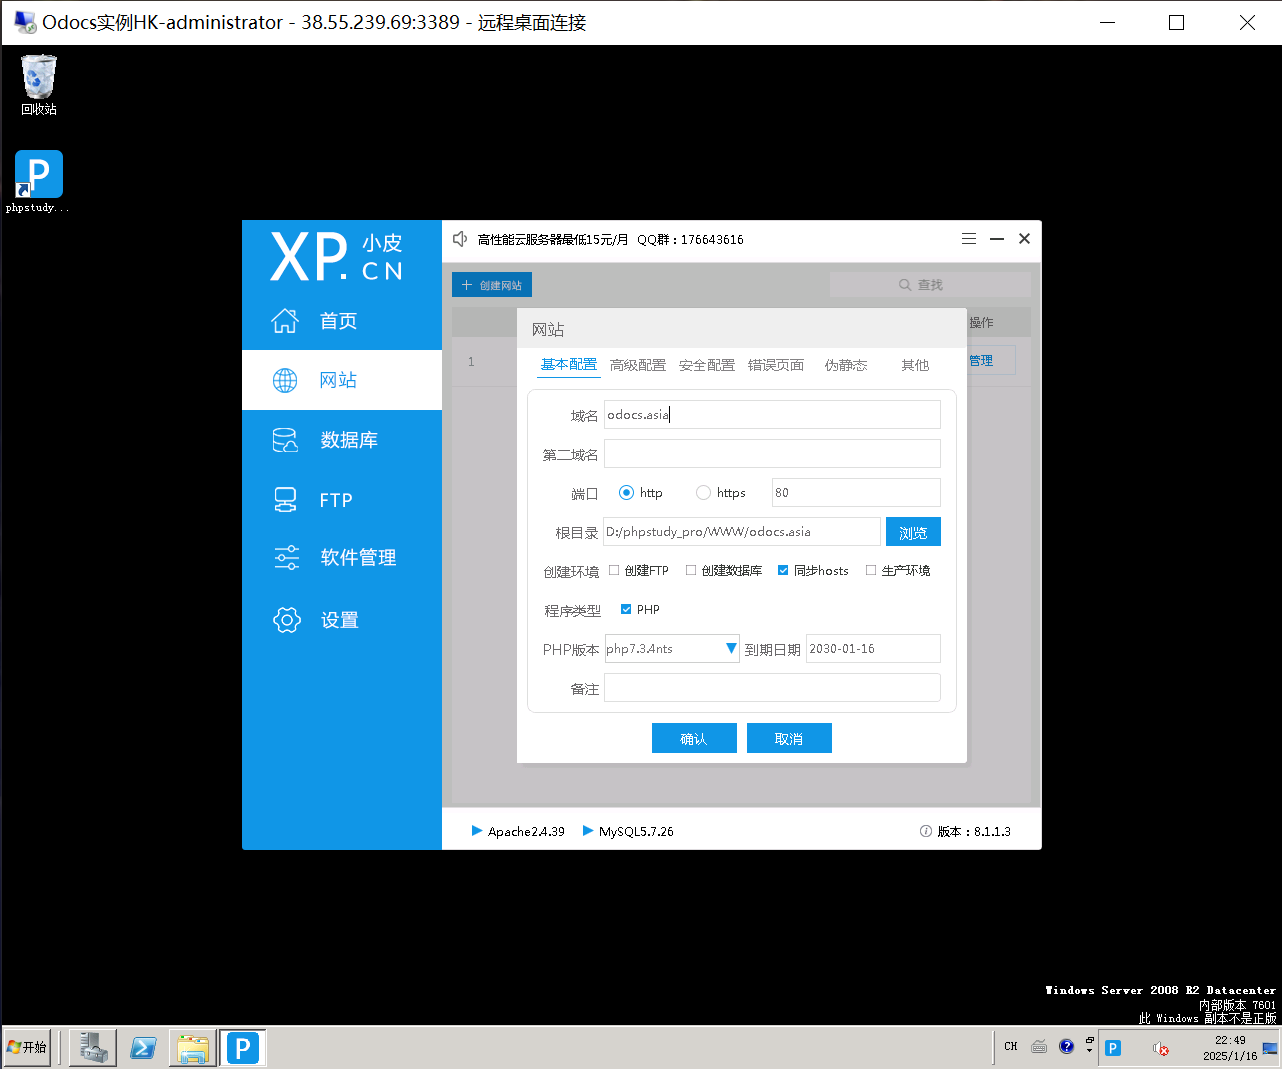The width and height of the screenshot is (1282, 1069).
Task: Click the home icon in the sidebar
Action: pos(285,321)
